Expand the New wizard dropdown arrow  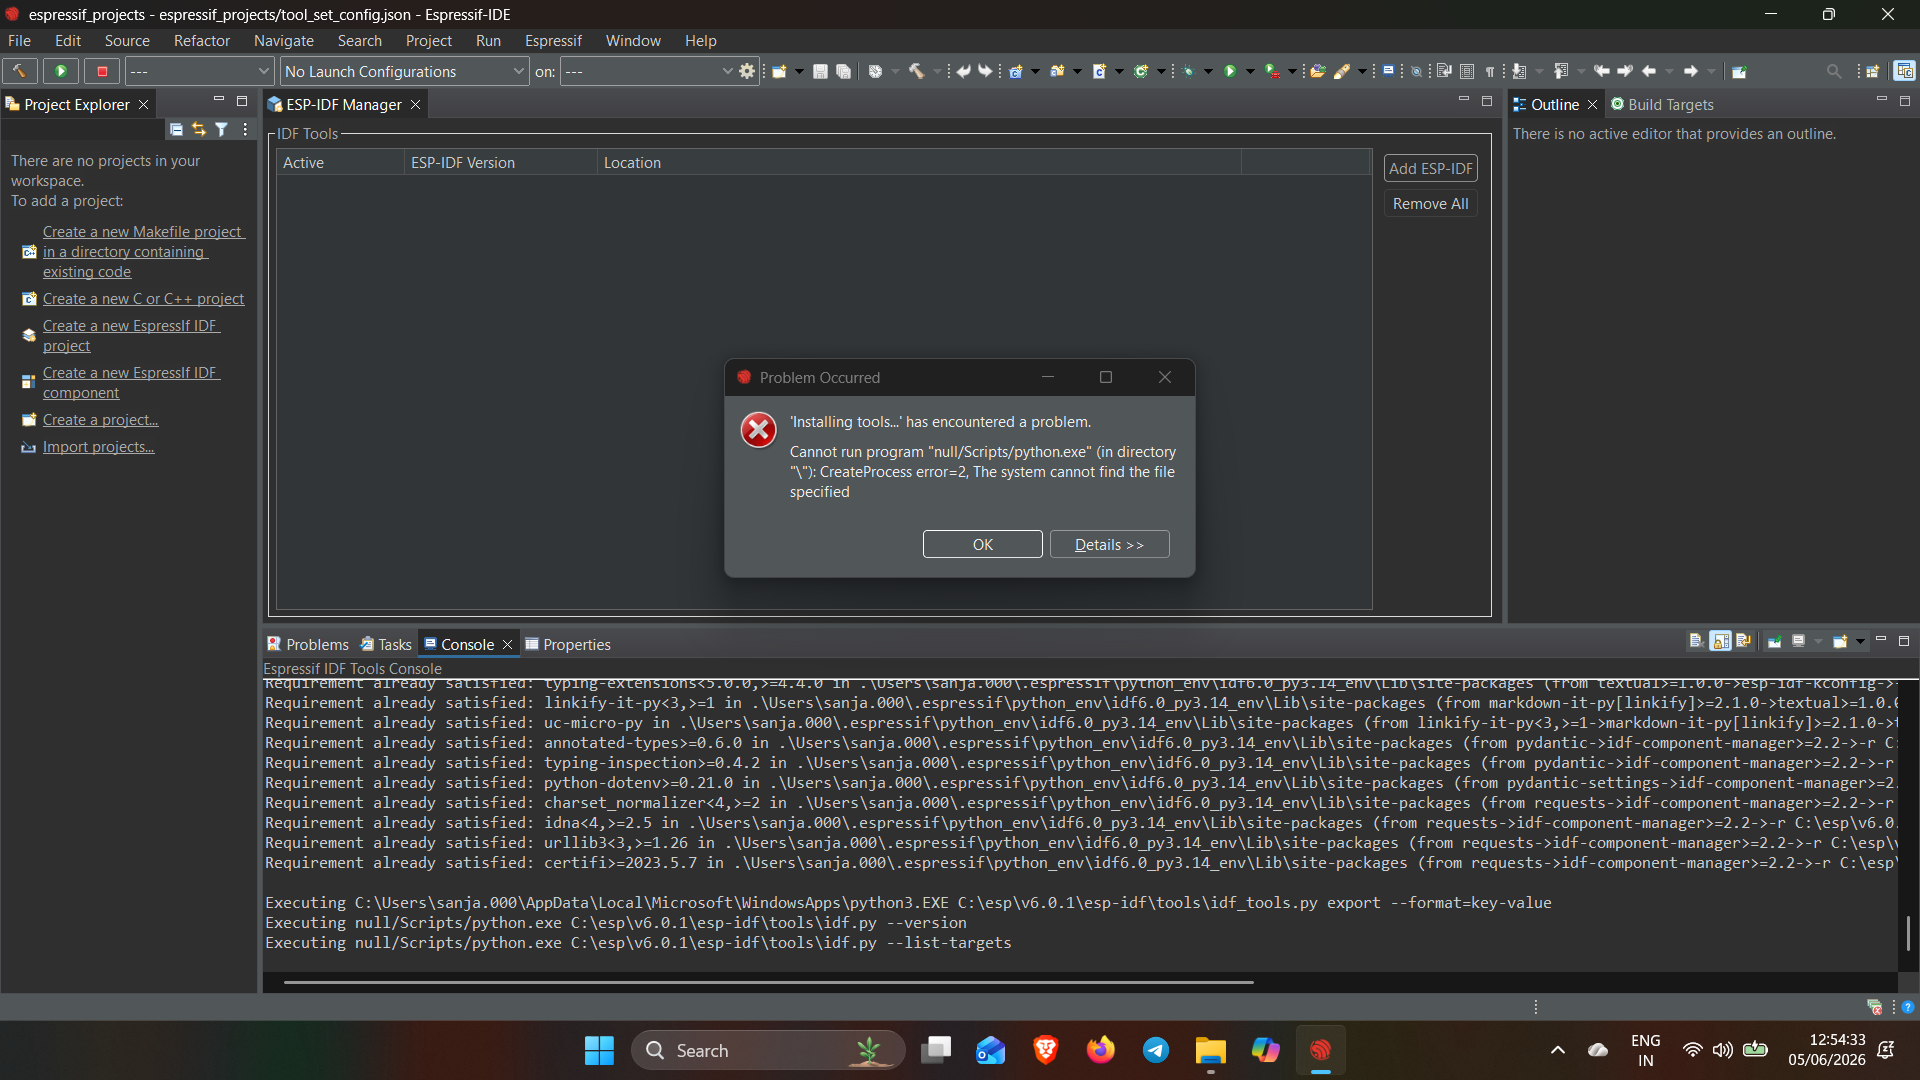pos(799,72)
